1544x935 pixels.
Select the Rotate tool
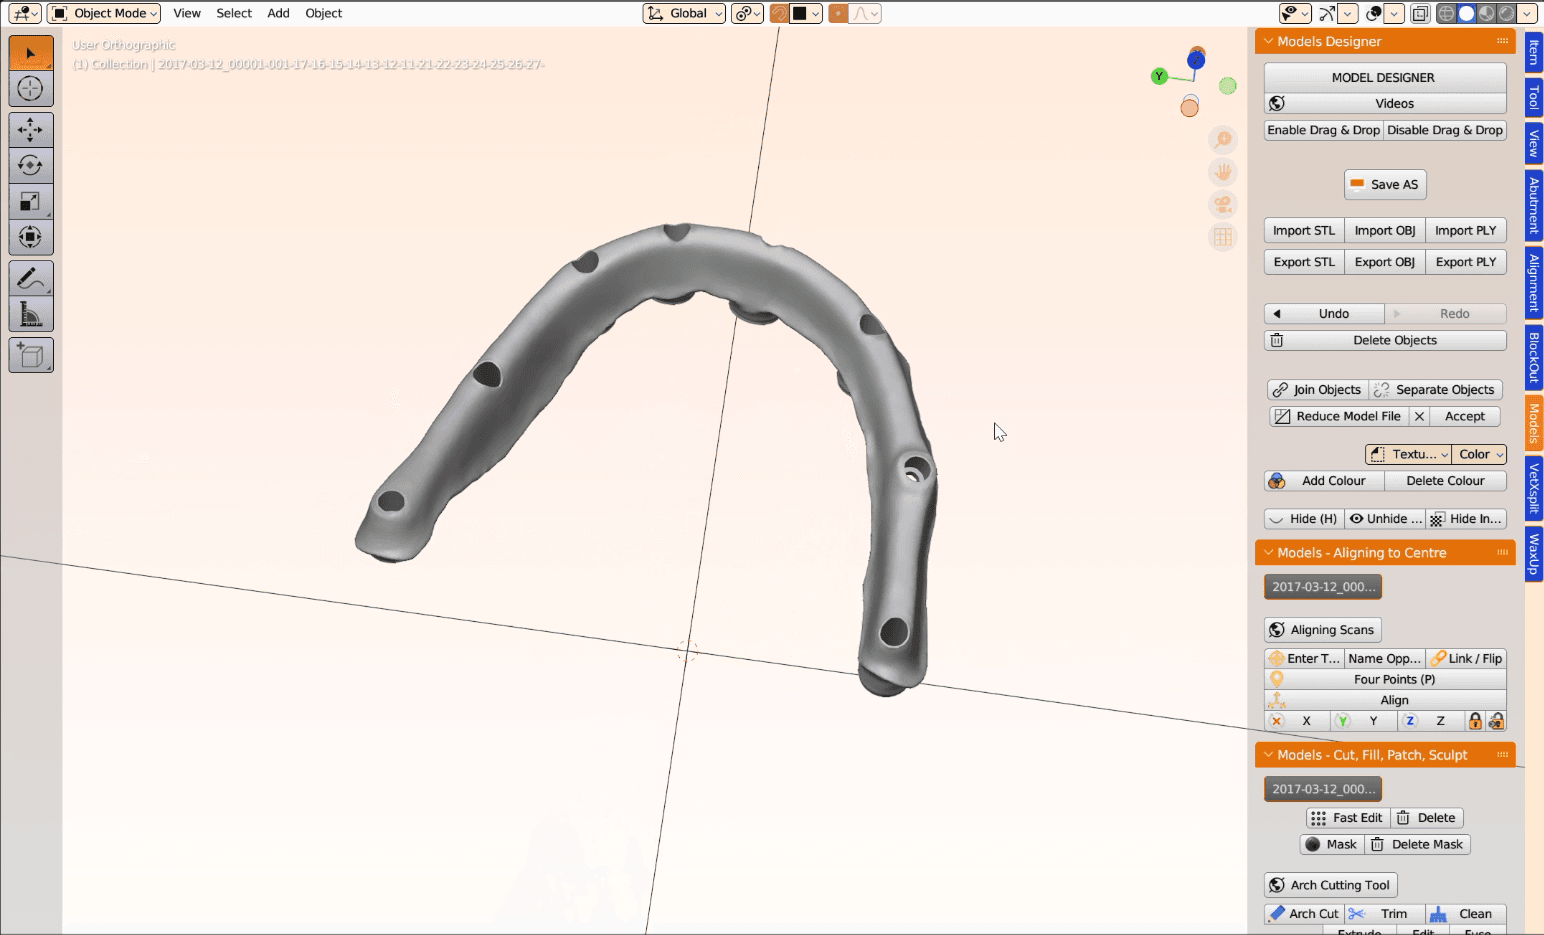coord(31,165)
